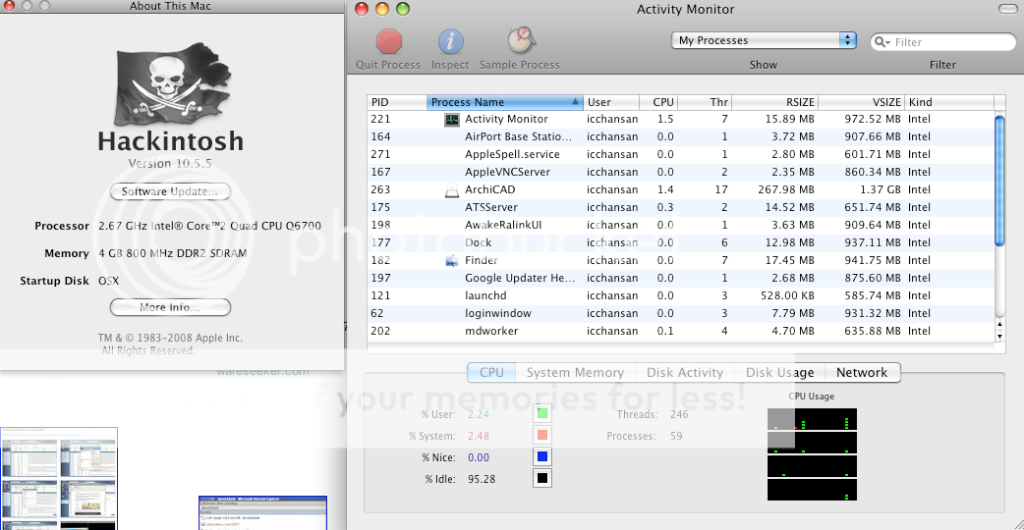Click the process list scroll up arrow
1024x530 pixels.
(x=999, y=324)
